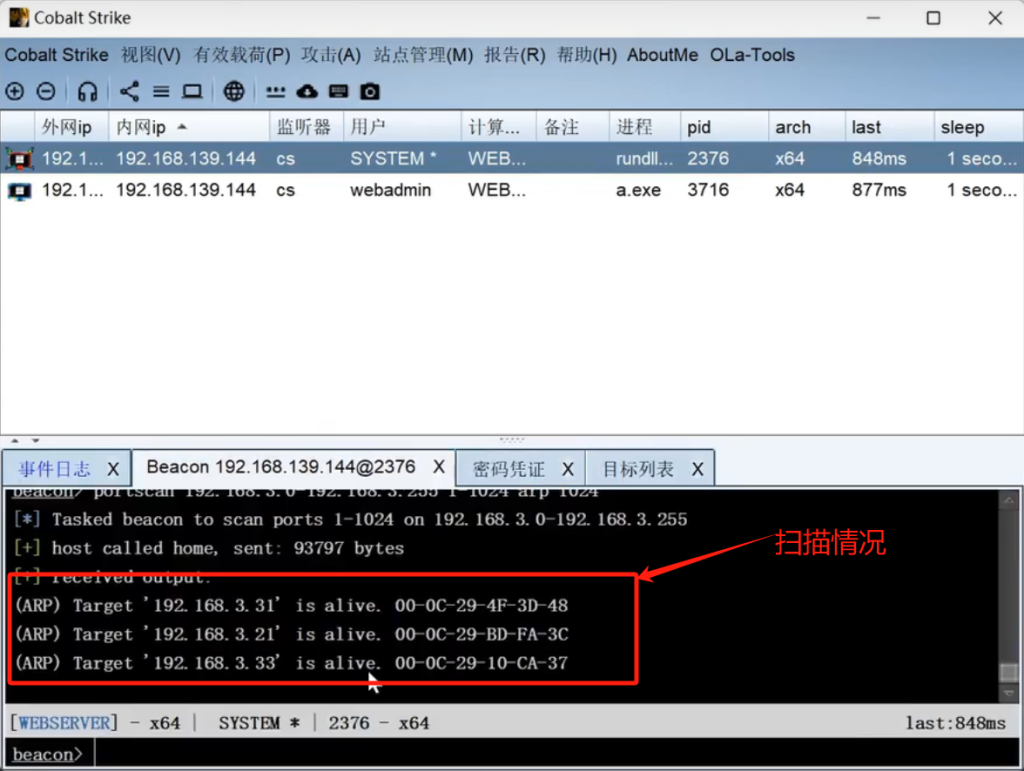Screen dimensions: 1024x771
Task: Click the 'host called home' output line
Action: pos(209,548)
